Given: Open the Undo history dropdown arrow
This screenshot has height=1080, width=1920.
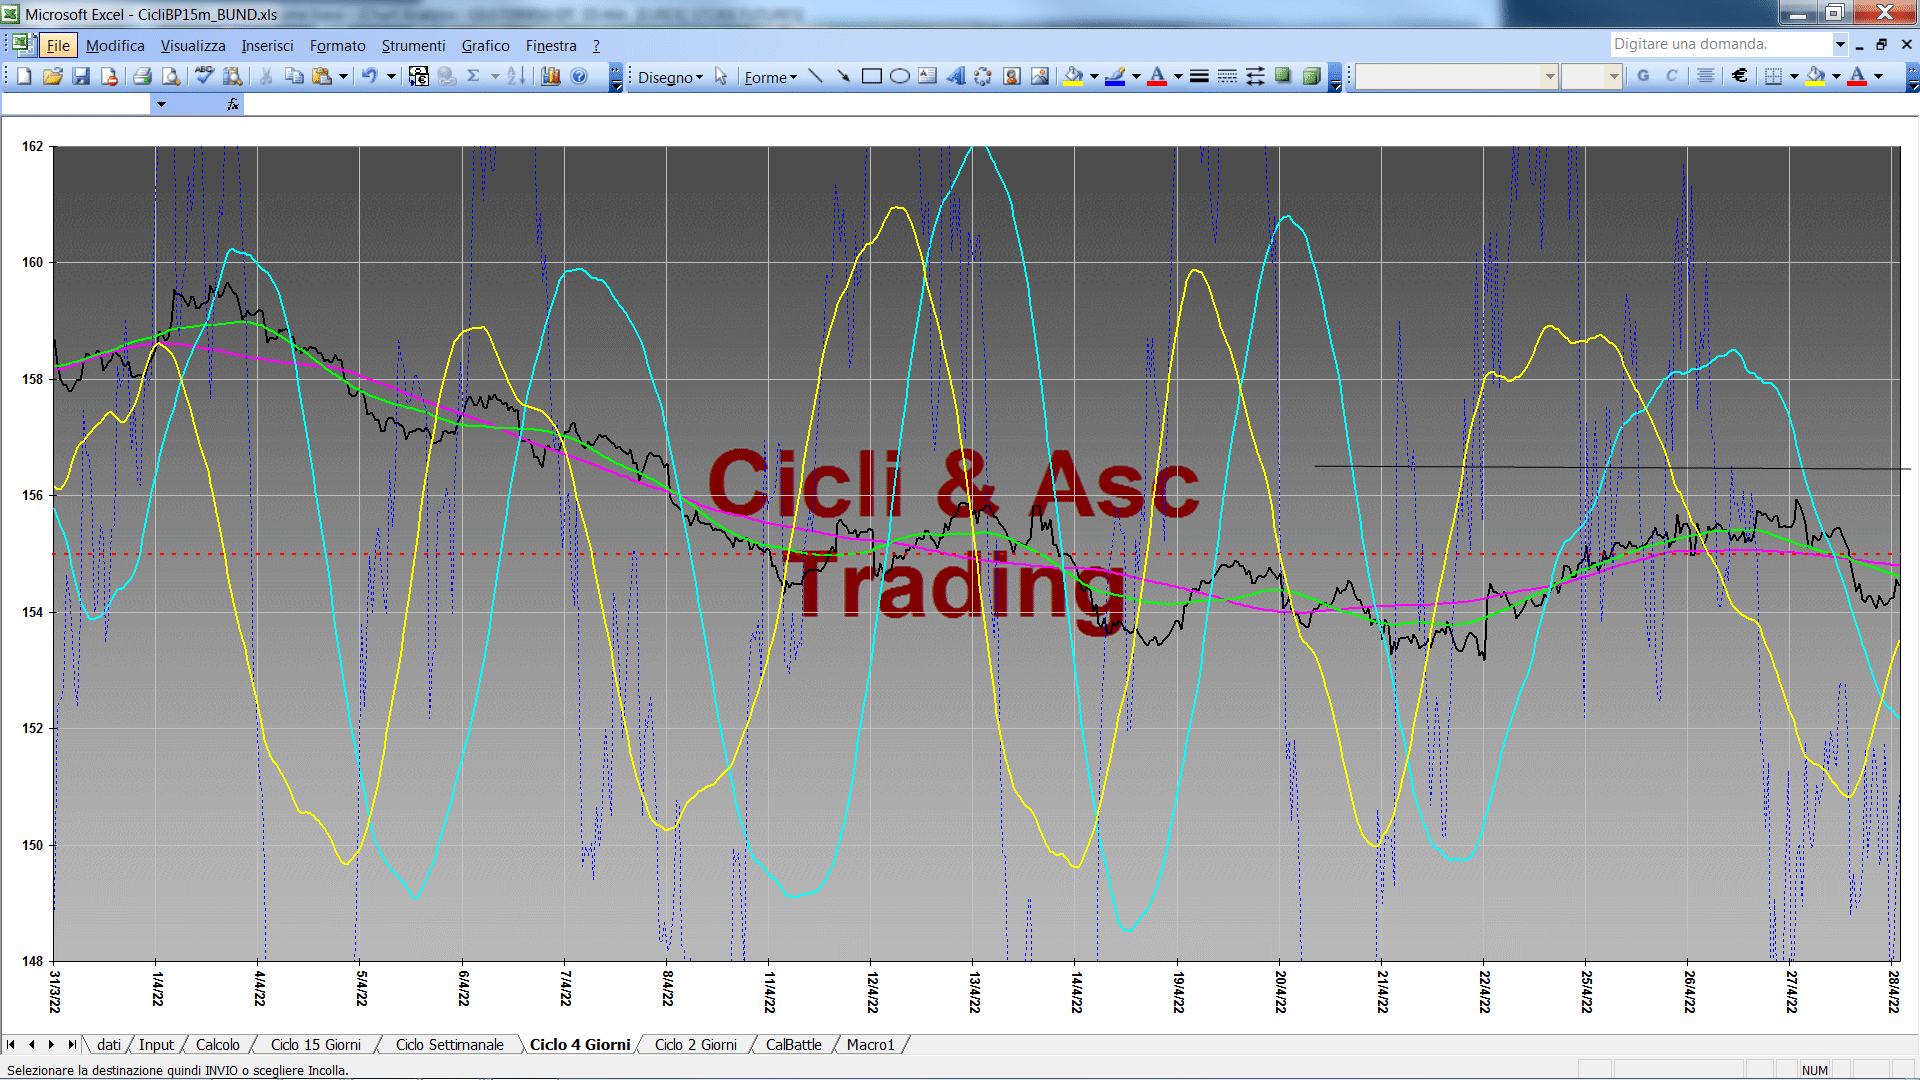Looking at the screenshot, I should point(391,76).
